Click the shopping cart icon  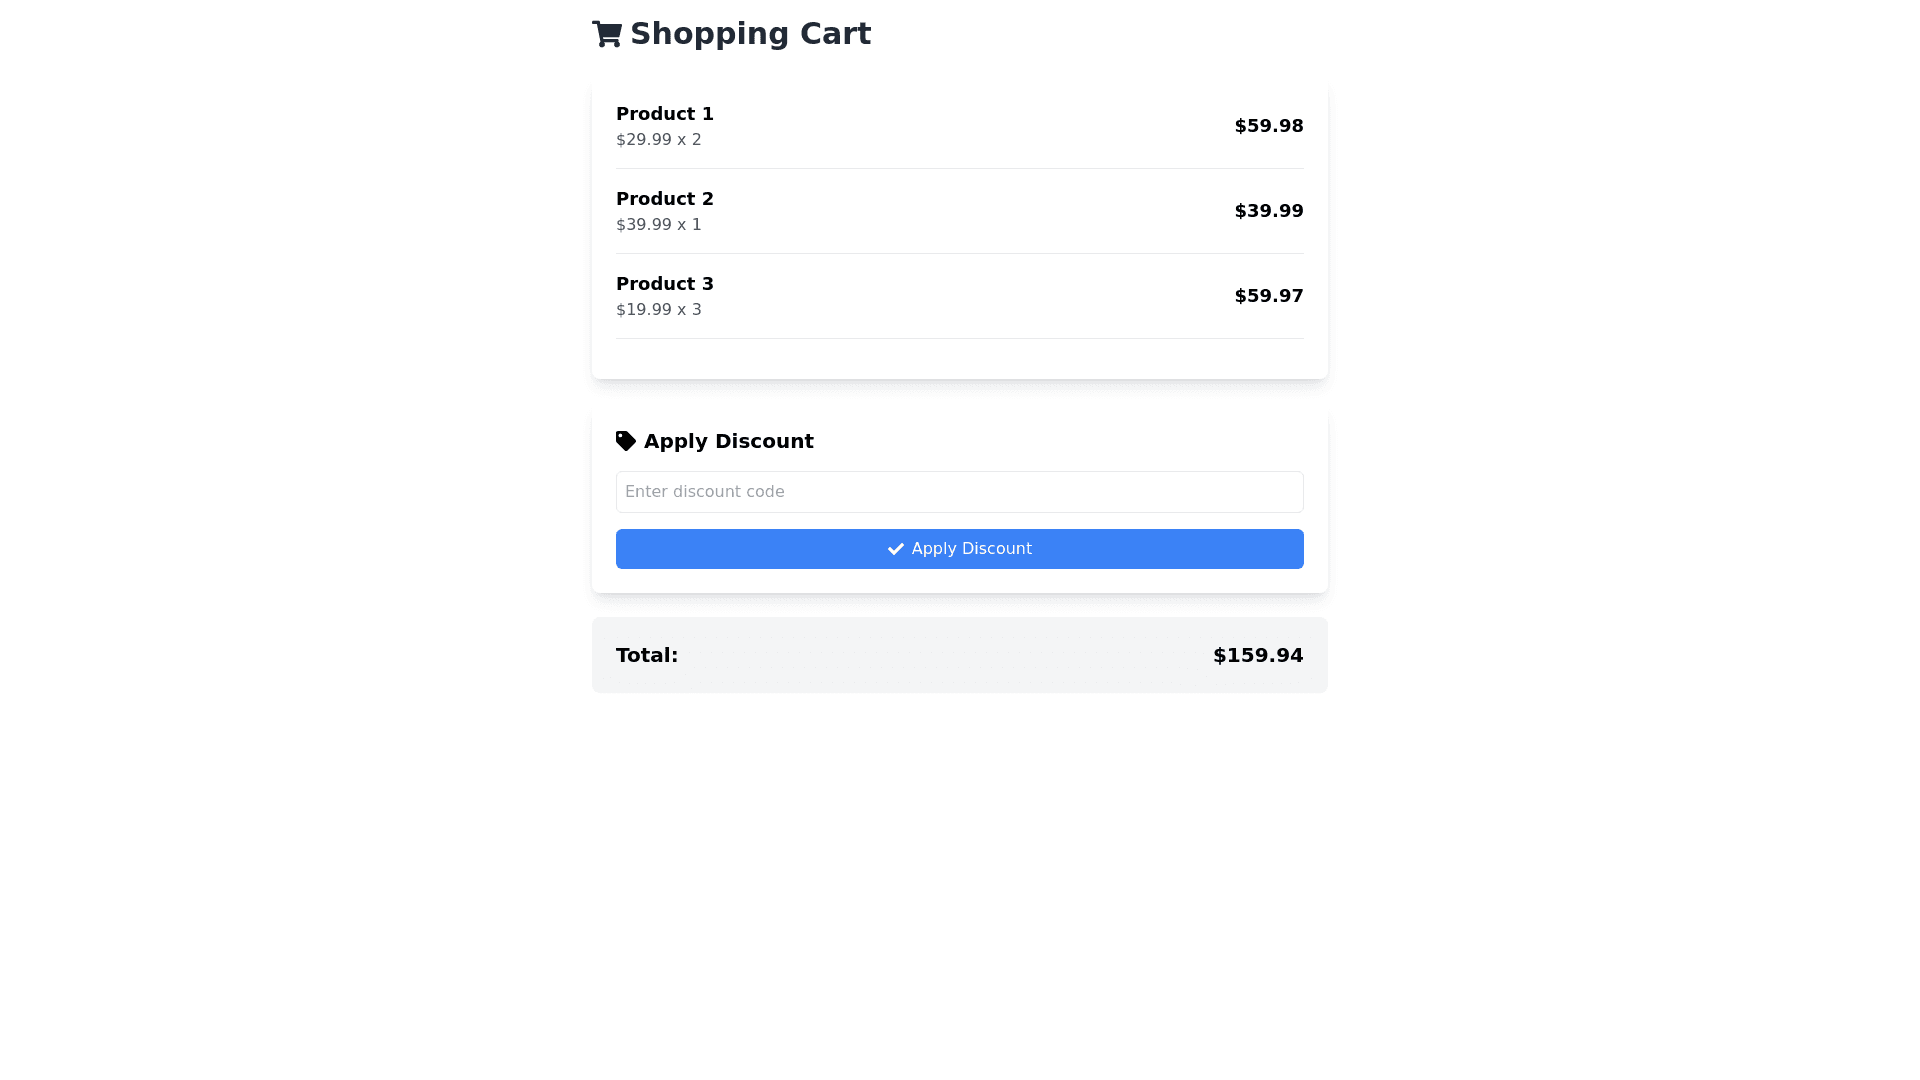[607, 34]
